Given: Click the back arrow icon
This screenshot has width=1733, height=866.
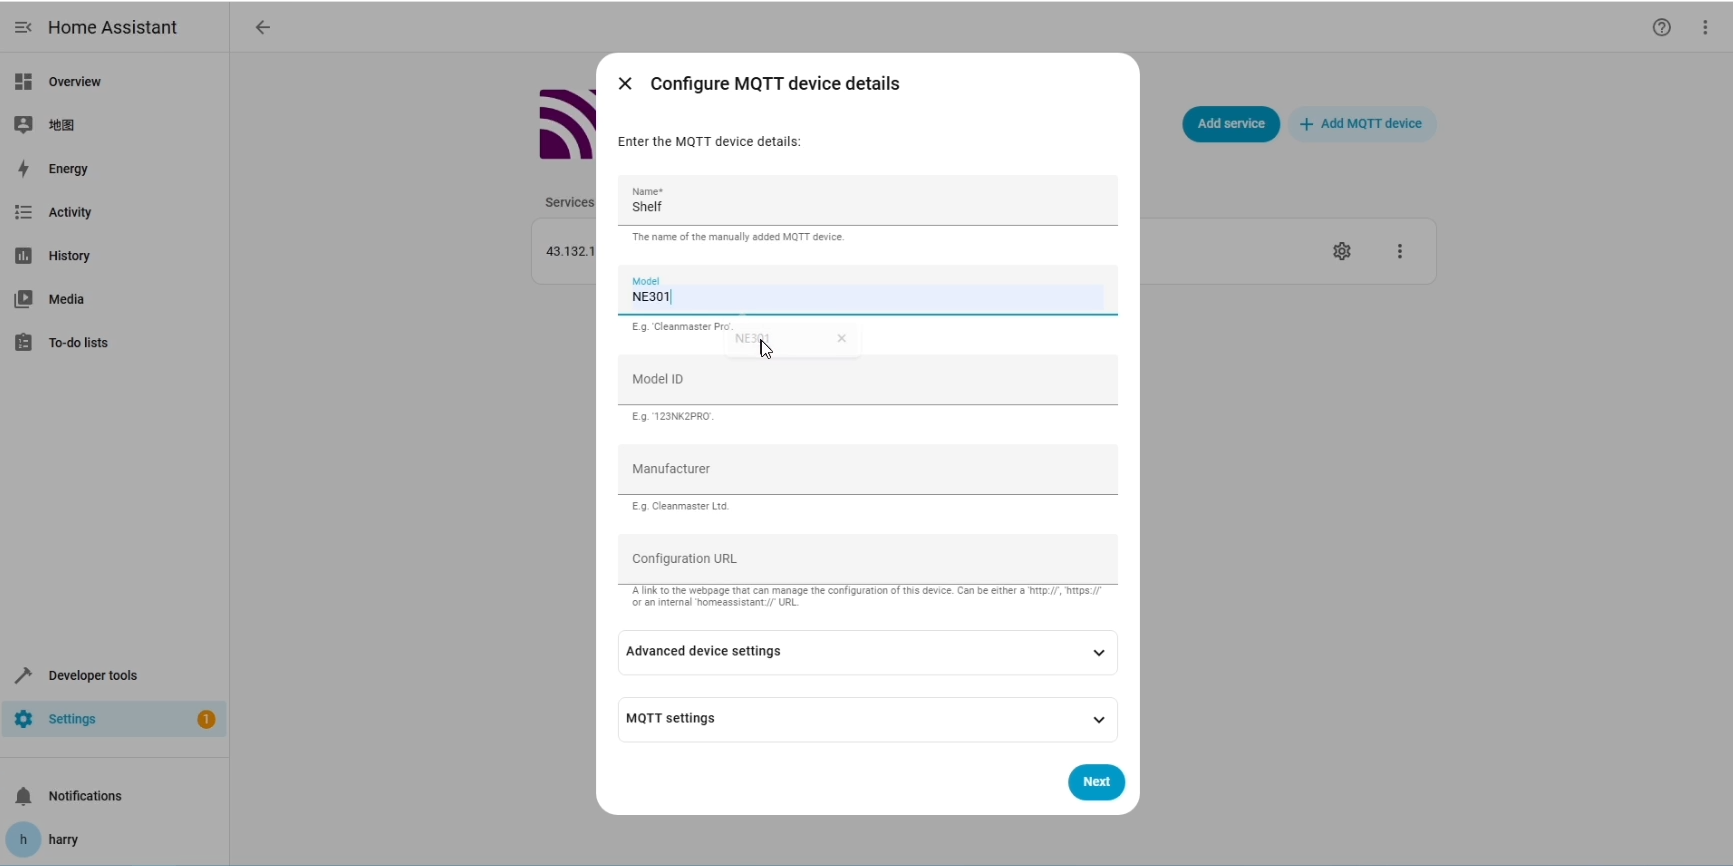Looking at the screenshot, I should tap(263, 28).
